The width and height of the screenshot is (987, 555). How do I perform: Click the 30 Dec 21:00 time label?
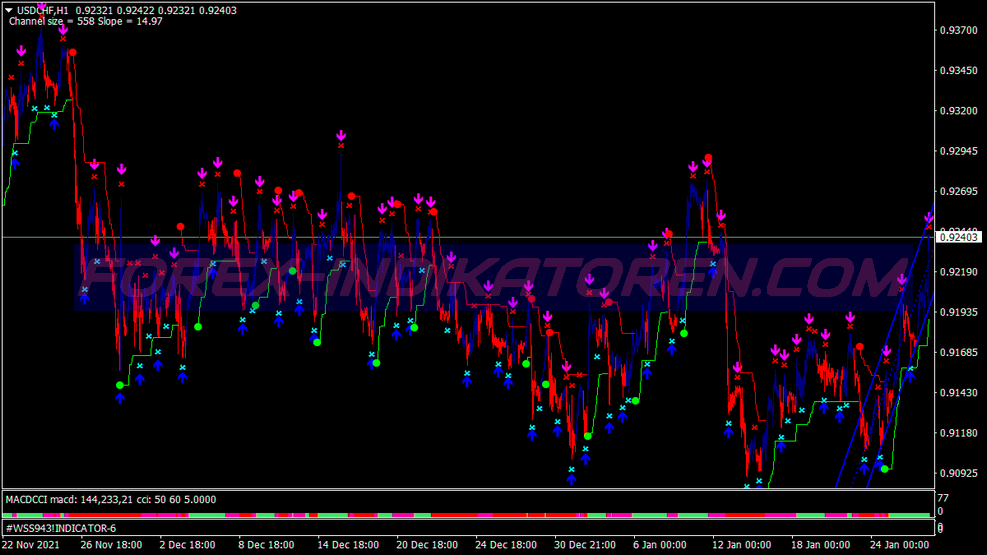pyautogui.click(x=585, y=545)
